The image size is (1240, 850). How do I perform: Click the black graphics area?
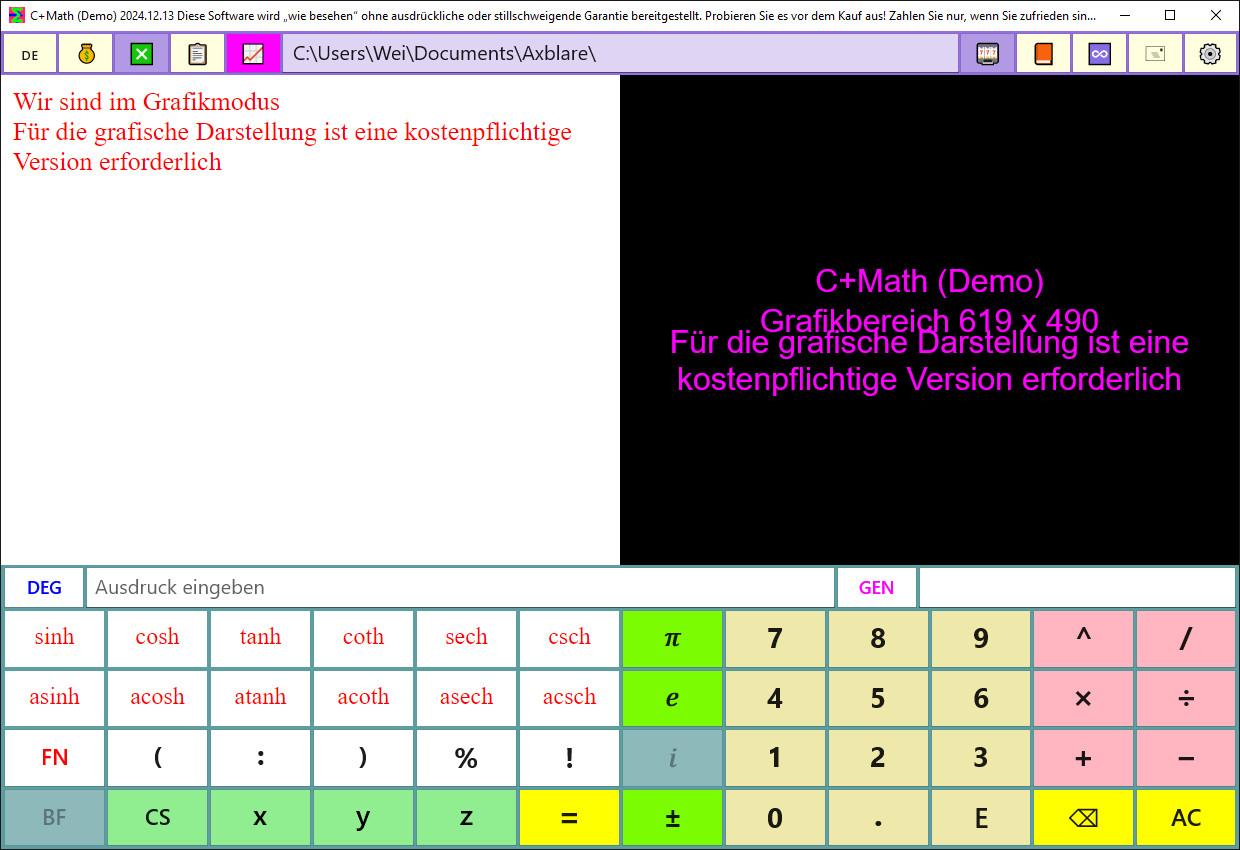point(930,320)
